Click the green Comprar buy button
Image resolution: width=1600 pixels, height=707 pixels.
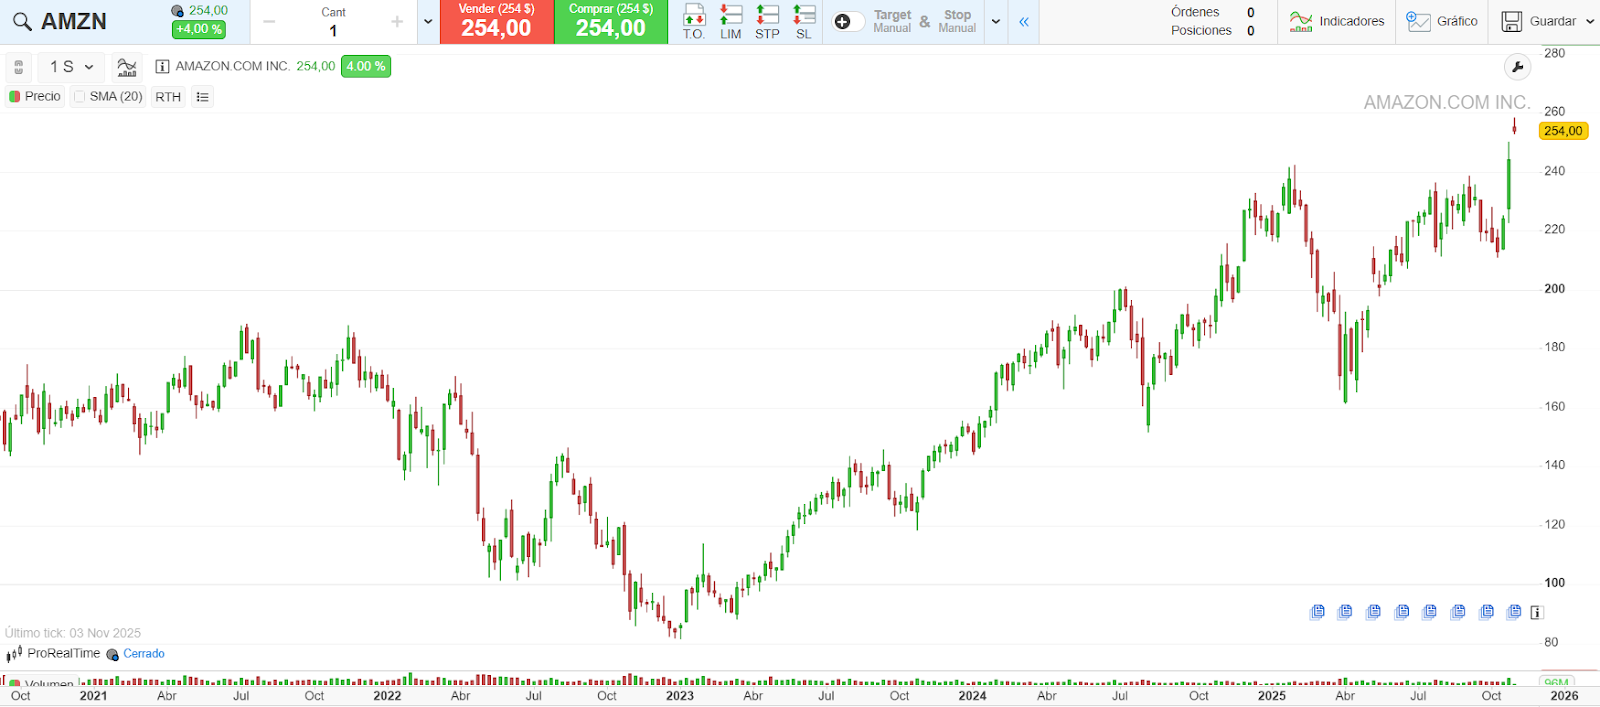coord(611,21)
